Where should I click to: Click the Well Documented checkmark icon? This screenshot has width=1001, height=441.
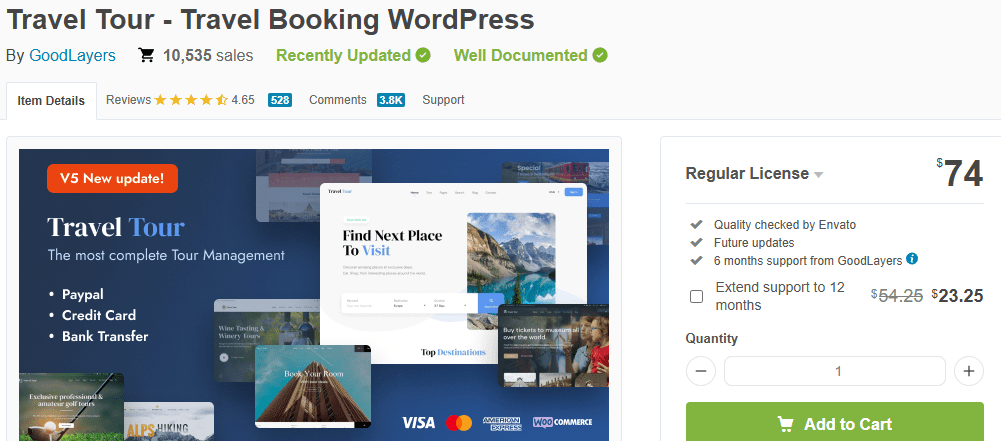pyautogui.click(x=599, y=56)
